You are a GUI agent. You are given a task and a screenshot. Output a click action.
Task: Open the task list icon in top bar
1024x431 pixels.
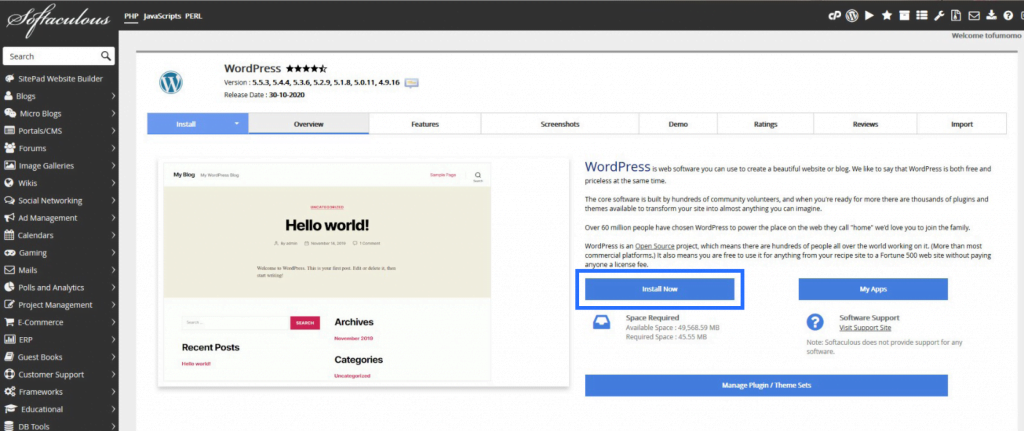coord(922,16)
